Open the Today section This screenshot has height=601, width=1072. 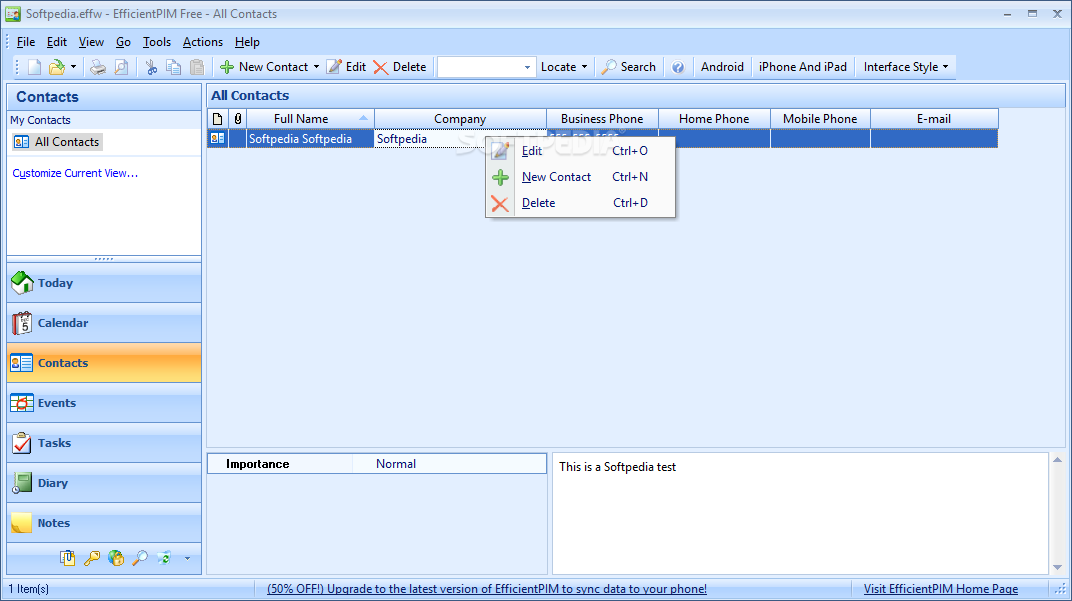click(104, 283)
